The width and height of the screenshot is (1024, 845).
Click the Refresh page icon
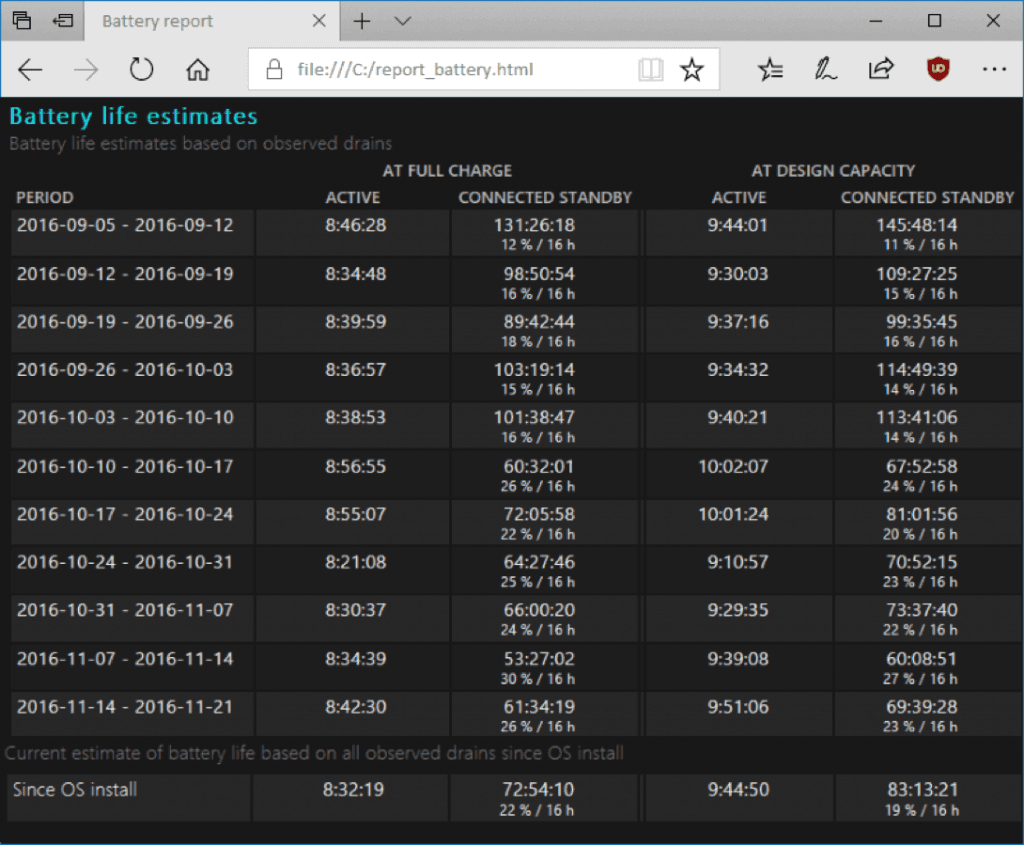tap(142, 70)
